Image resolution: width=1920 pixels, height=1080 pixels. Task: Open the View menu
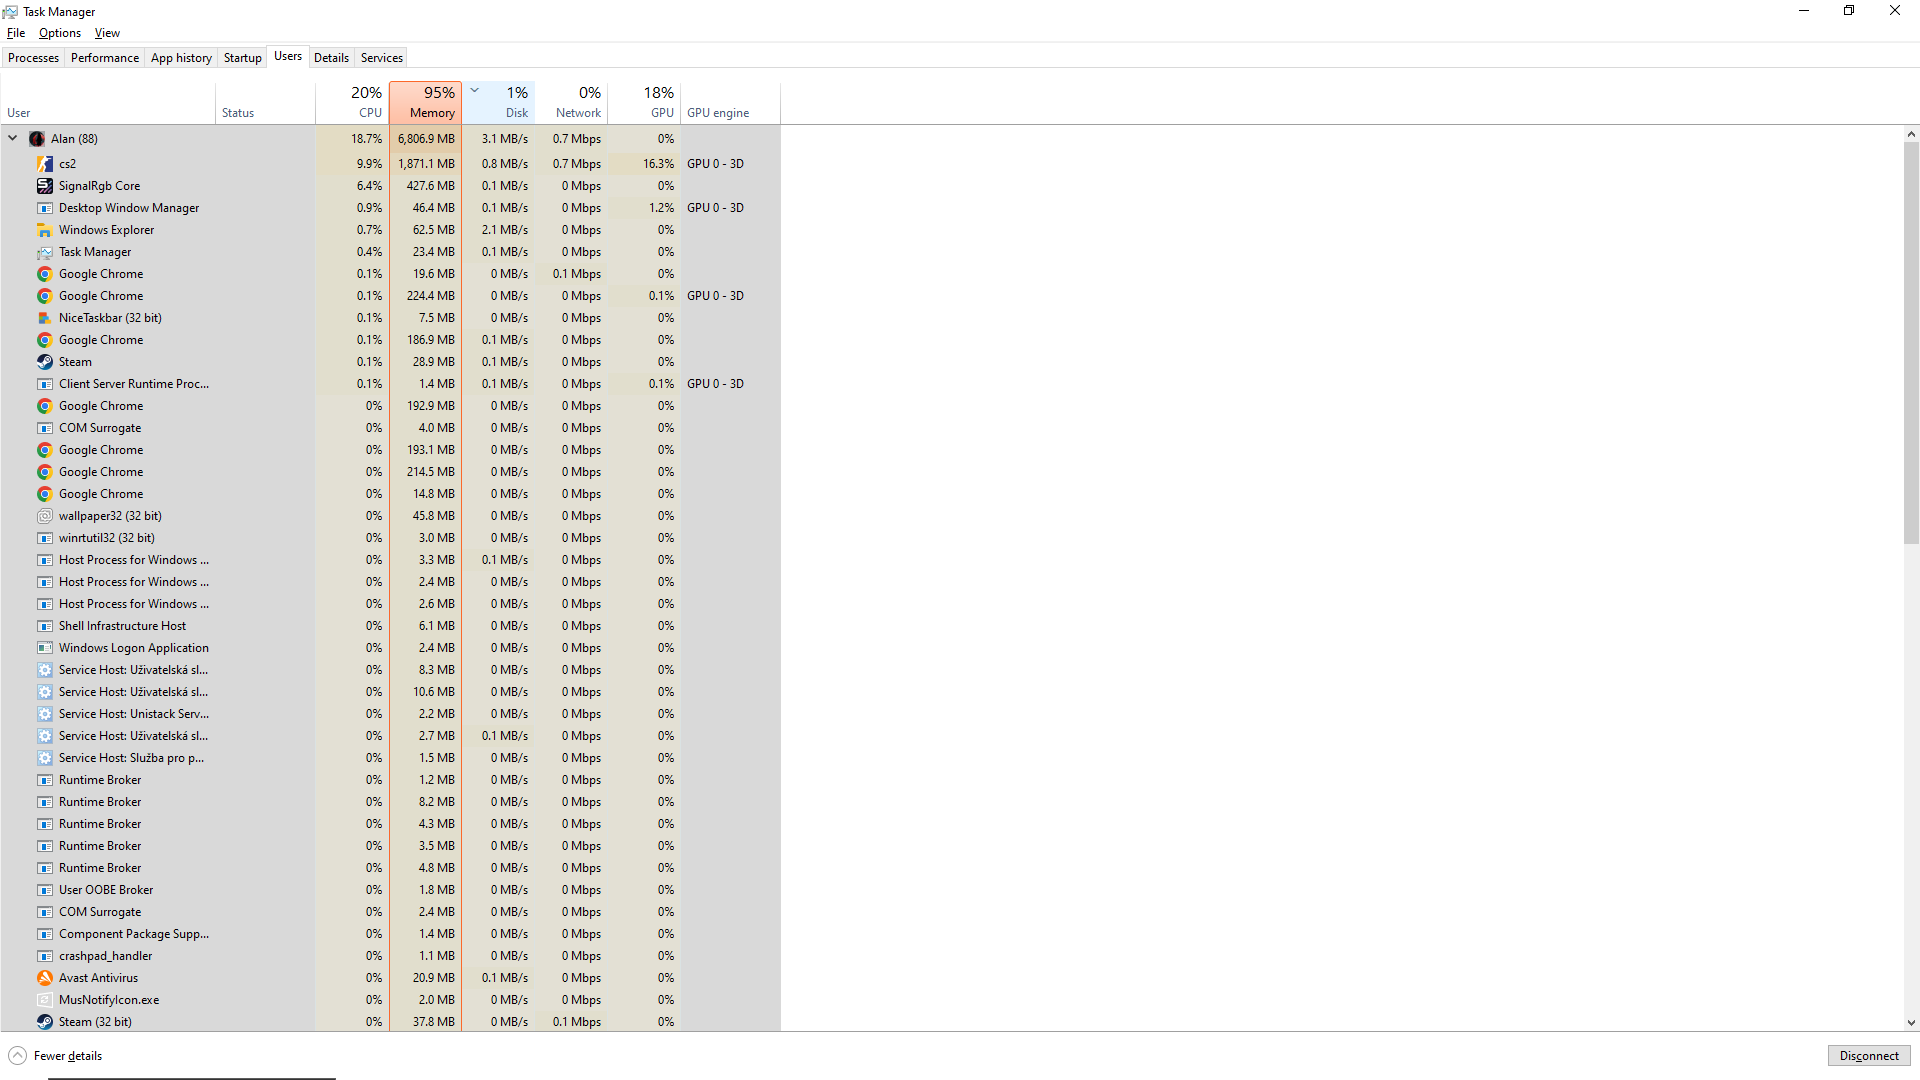point(107,33)
